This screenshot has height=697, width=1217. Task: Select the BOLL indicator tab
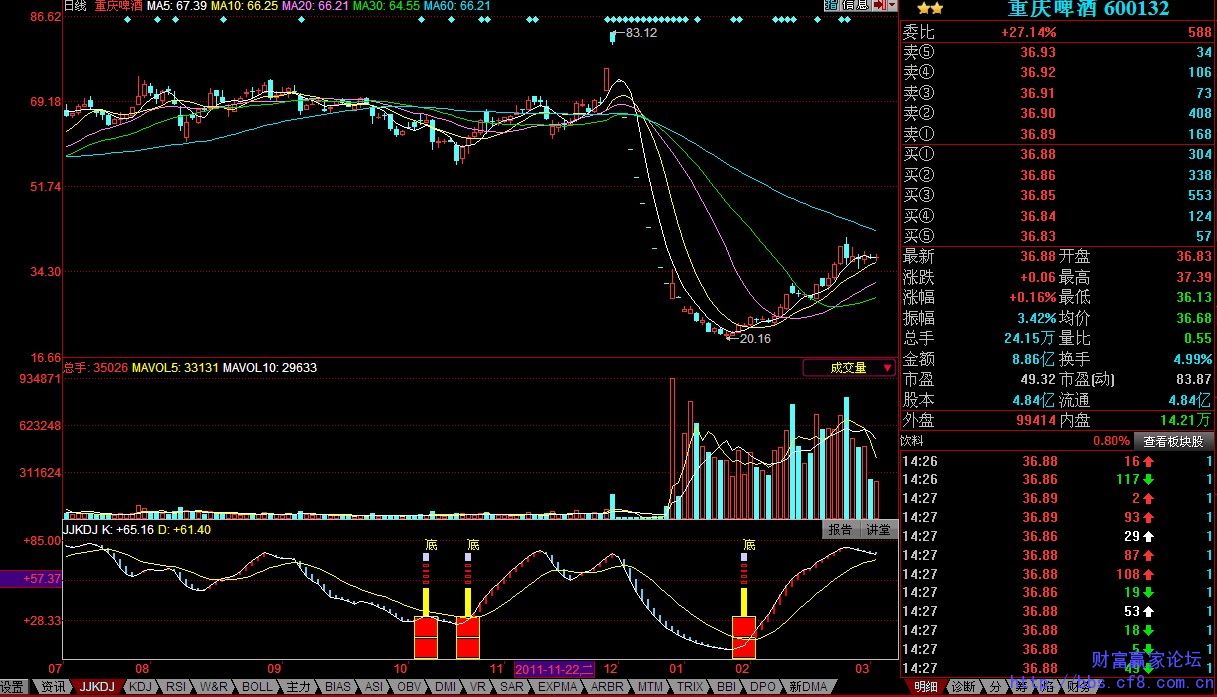click(x=257, y=687)
